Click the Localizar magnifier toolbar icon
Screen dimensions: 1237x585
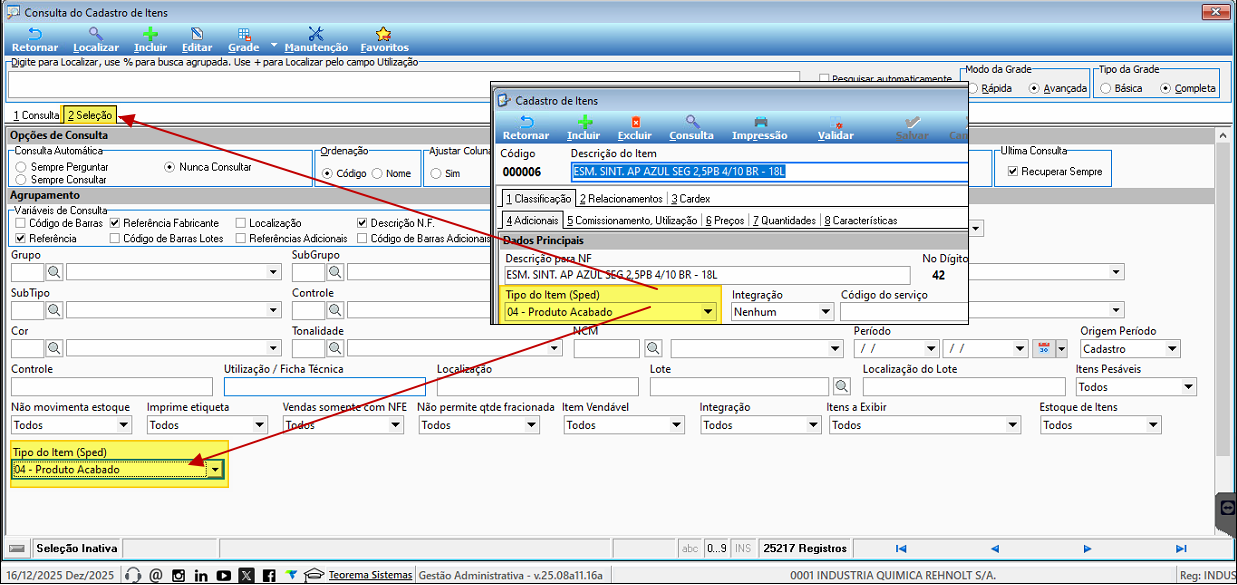click(x=96, y=35)
